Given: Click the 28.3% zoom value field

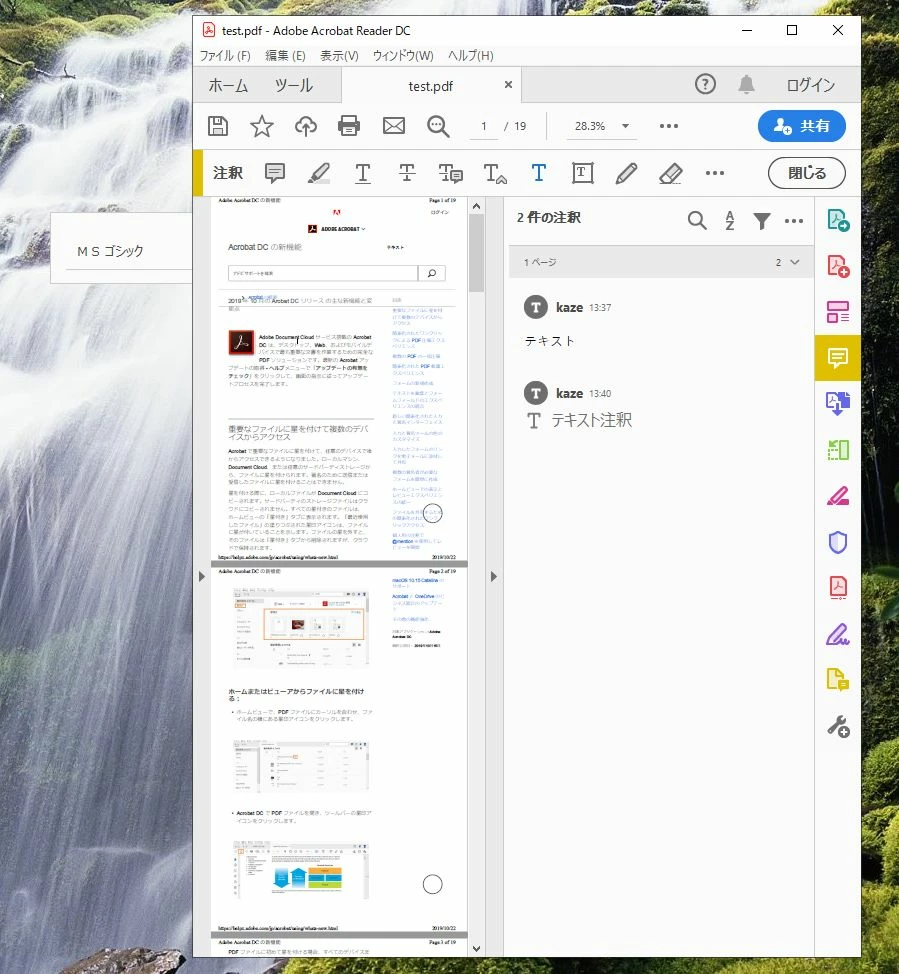Looking at the screenshot, I should pos(590,126).
